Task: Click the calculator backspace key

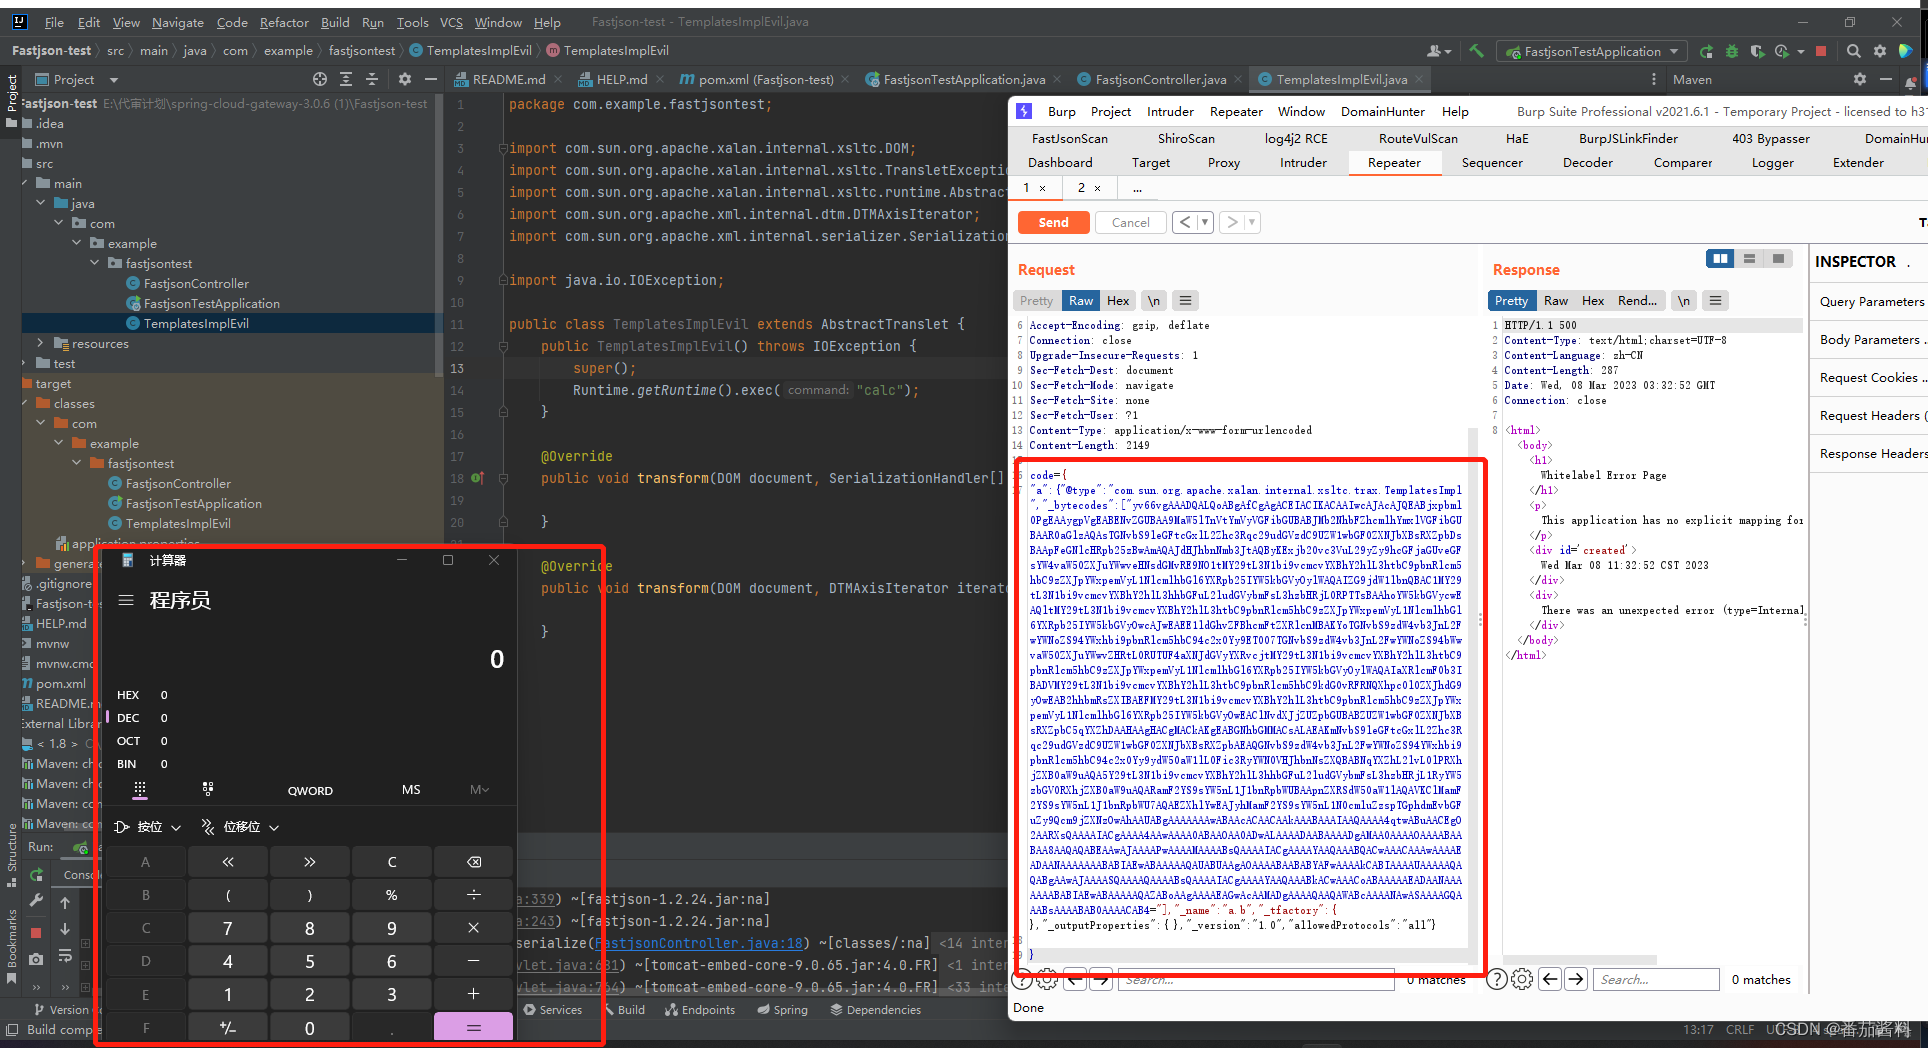Action: [x=474, y=862]
